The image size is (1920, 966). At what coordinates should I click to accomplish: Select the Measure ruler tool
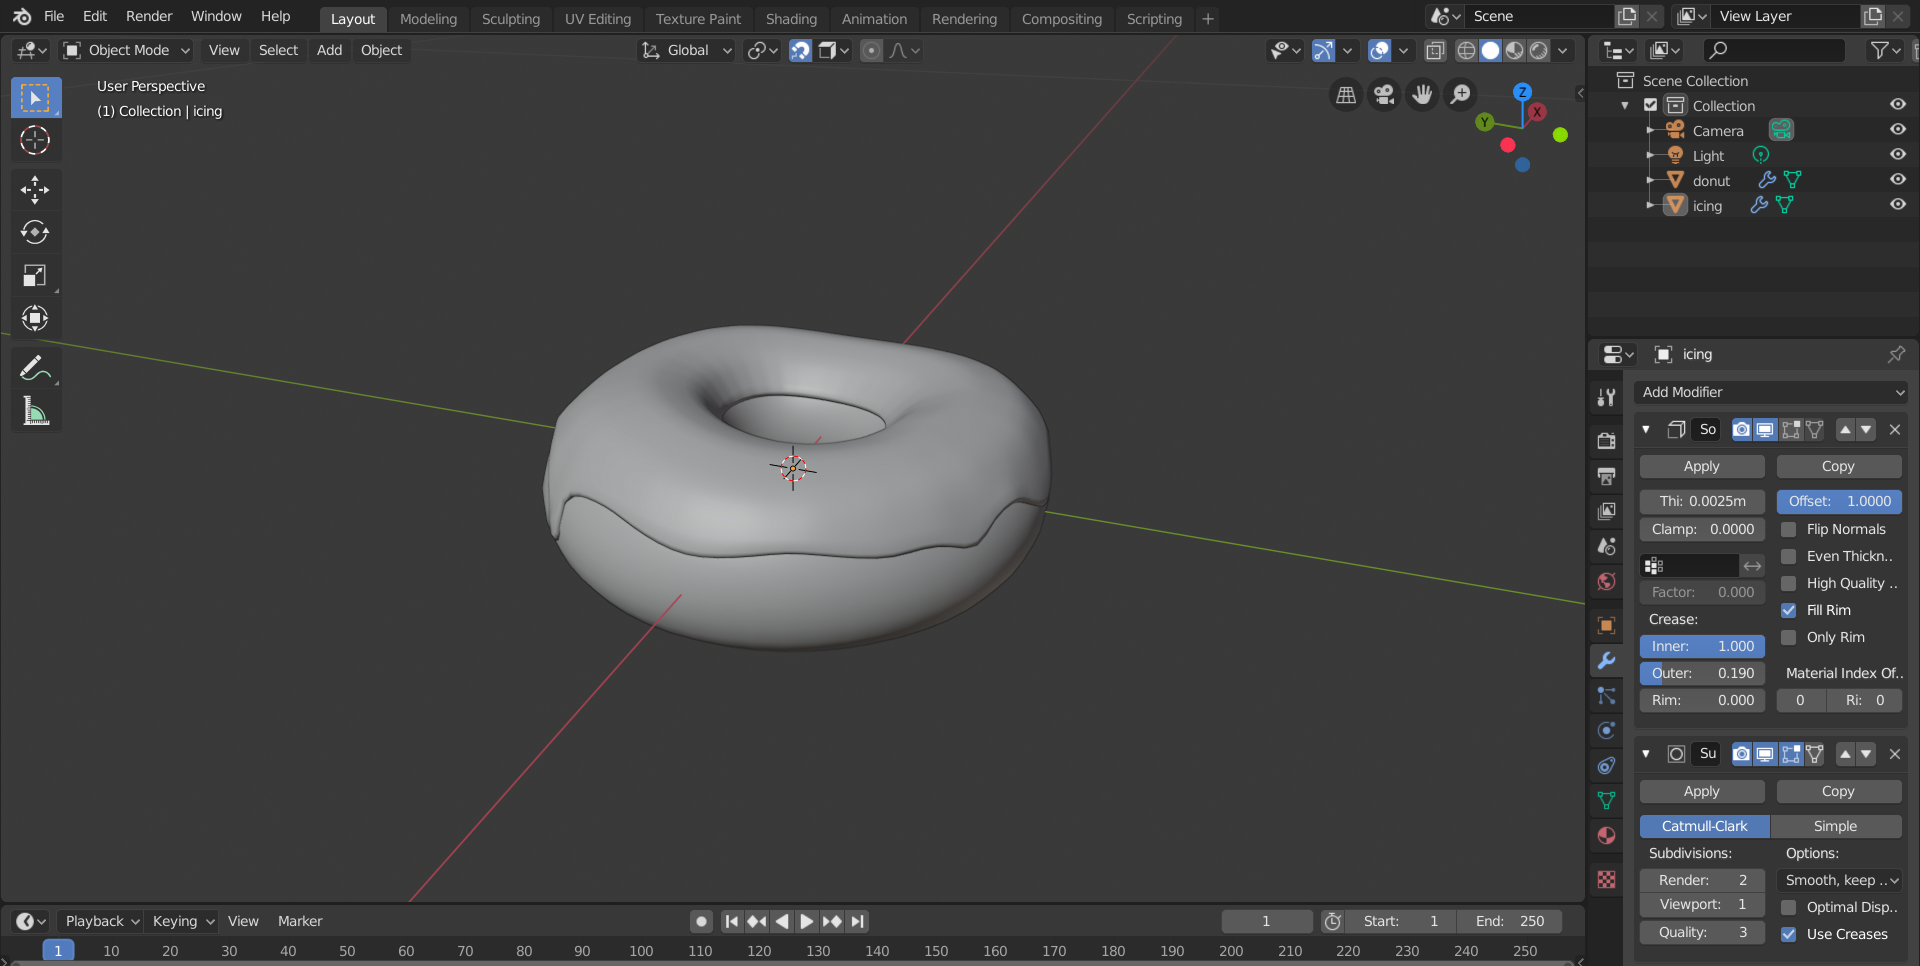pos(35,411)
